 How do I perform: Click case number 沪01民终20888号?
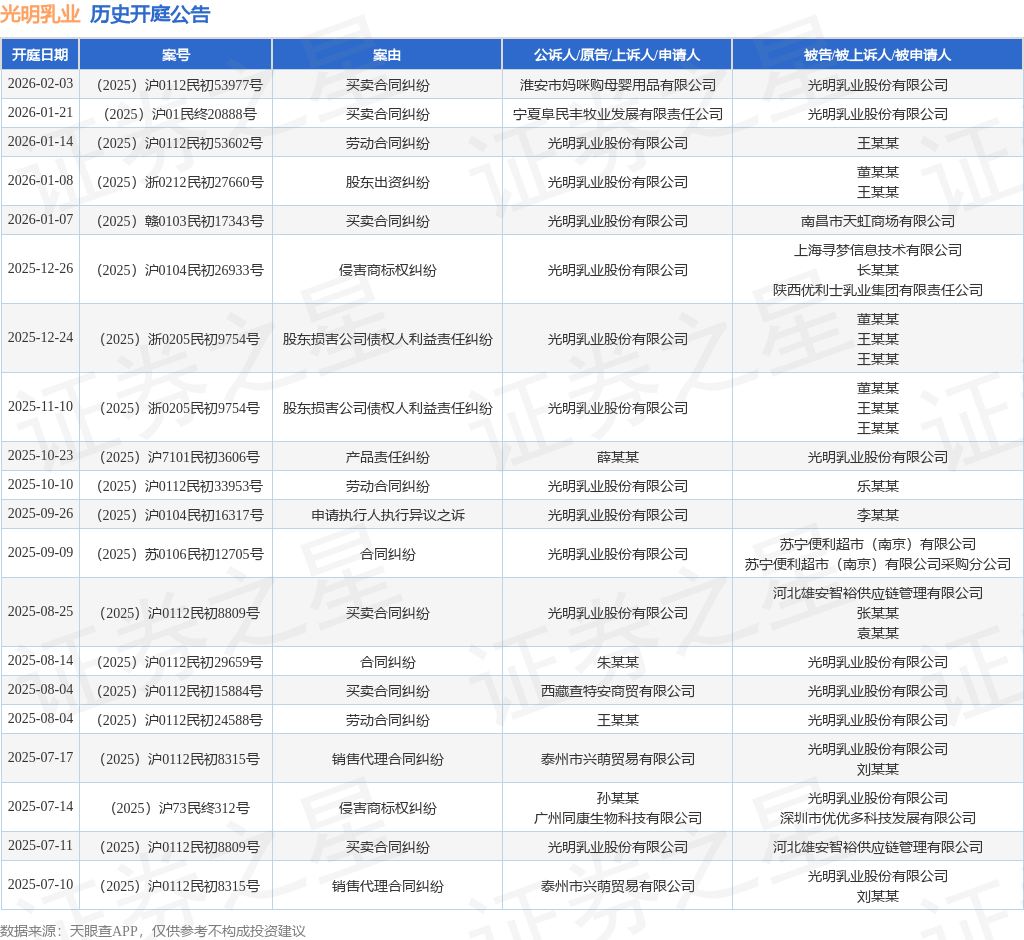tap(180, 114)
